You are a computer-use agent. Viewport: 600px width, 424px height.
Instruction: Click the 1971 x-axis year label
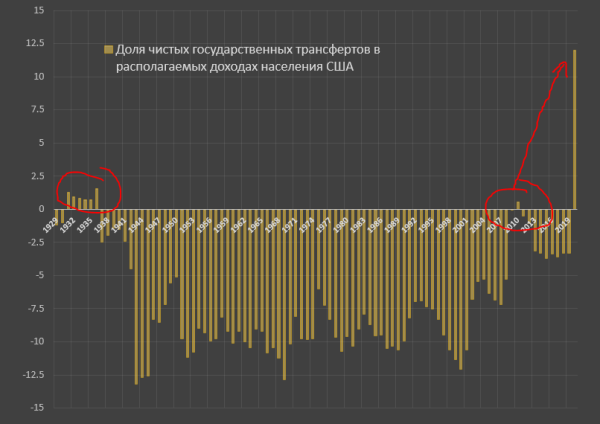[x=289, y=225]
